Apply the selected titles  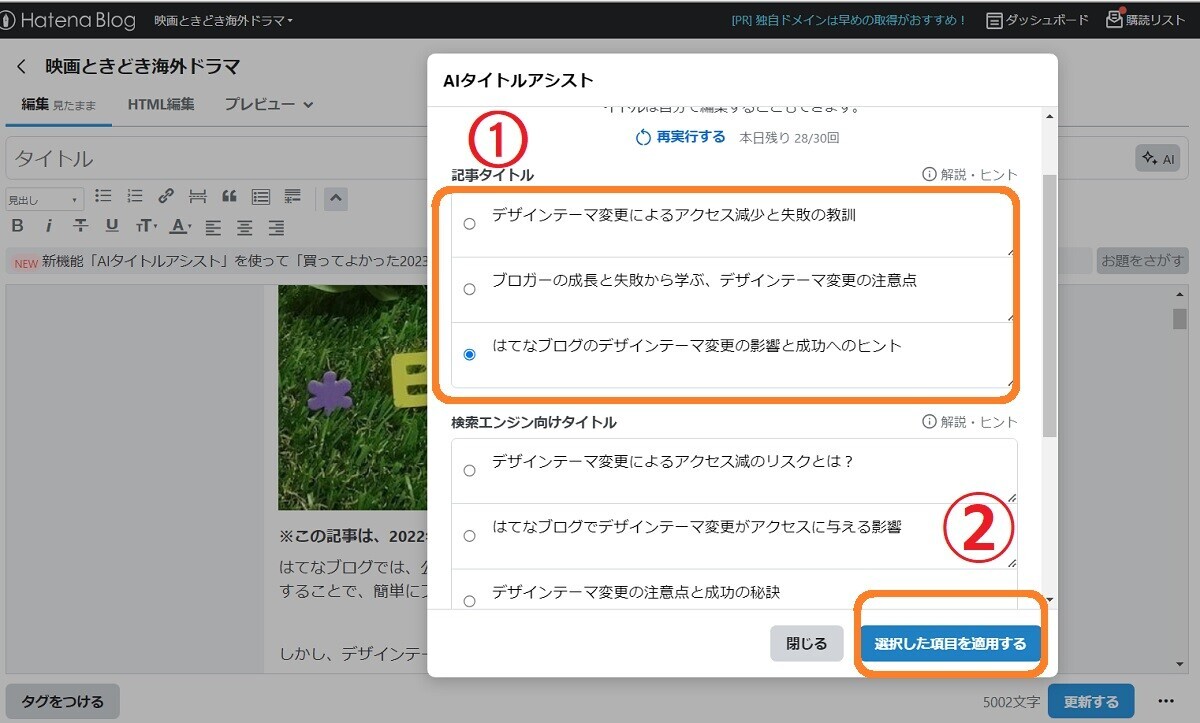tap(949, 643)
